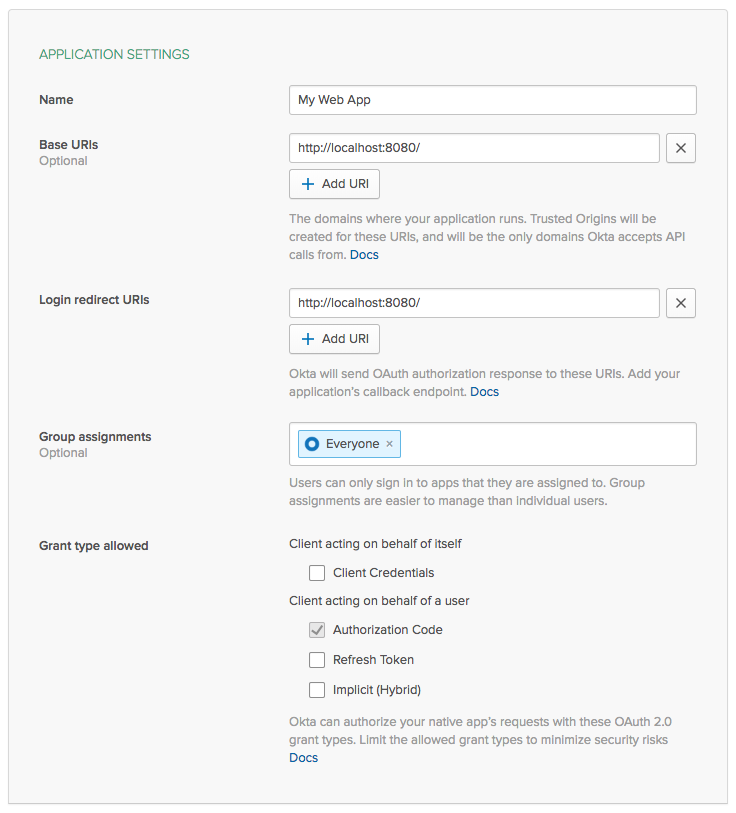Open Docs link for callback endpoint
This screenshot has width=736, height=813.
484,392
